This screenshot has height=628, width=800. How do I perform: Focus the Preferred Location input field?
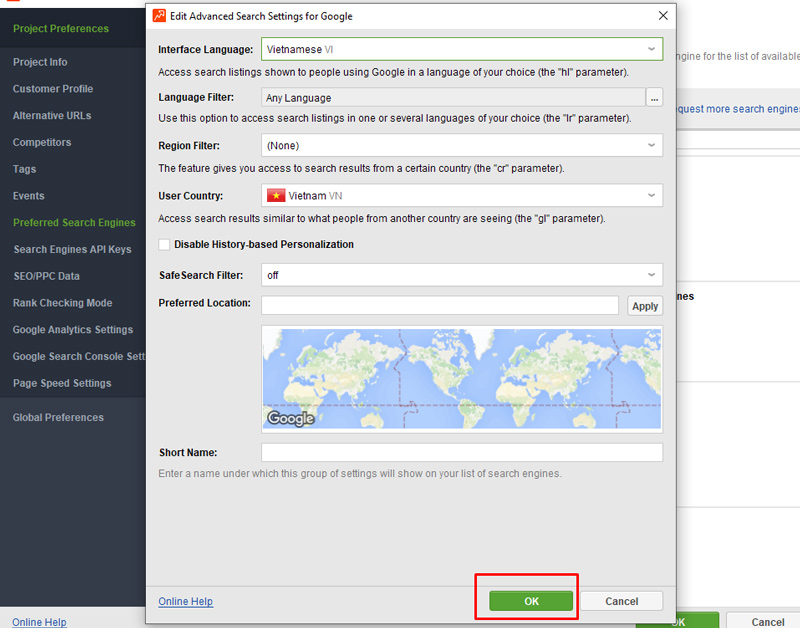pyautogui.click(x=440, y=306)
